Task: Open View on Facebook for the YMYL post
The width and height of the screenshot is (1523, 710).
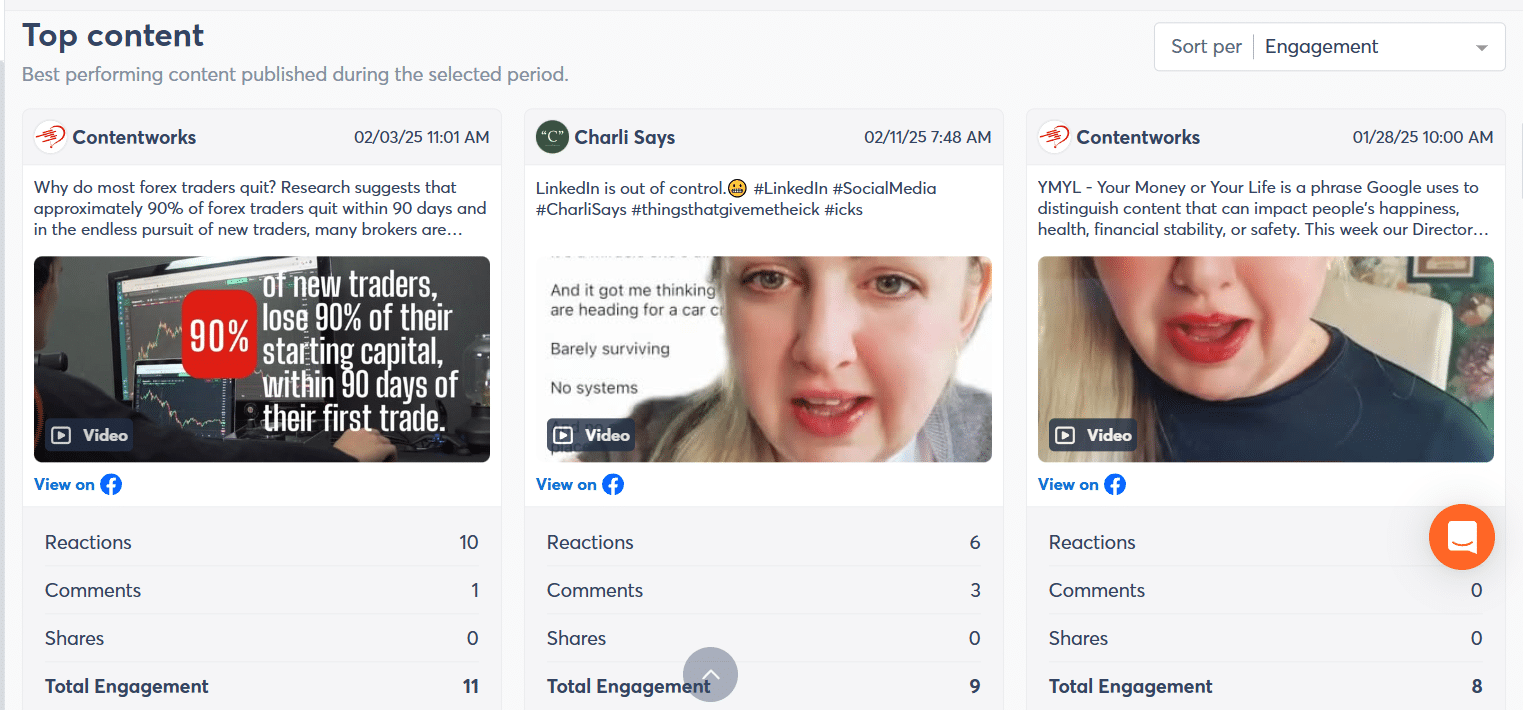Action: [1082, 484]
